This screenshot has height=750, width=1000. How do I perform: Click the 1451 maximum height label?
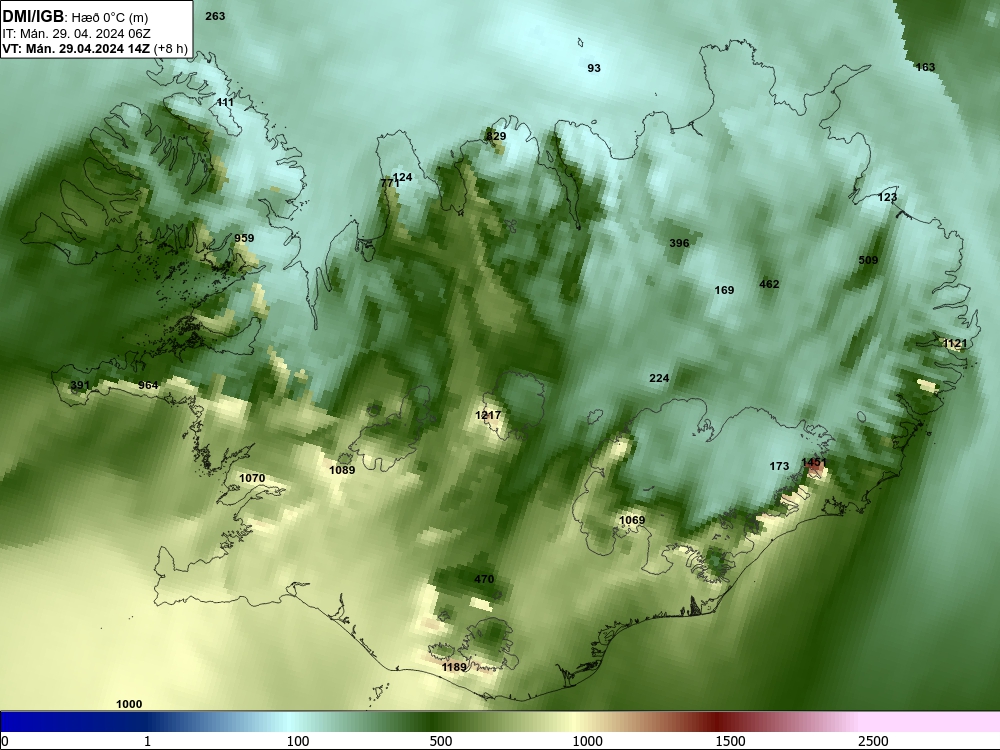point(814,462)
